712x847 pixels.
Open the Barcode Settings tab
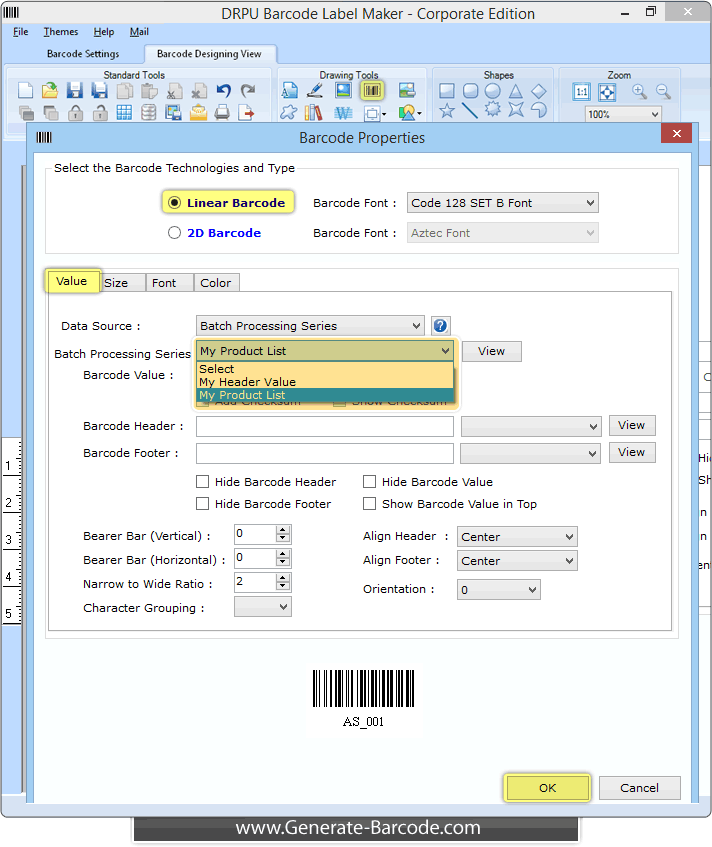83,54
